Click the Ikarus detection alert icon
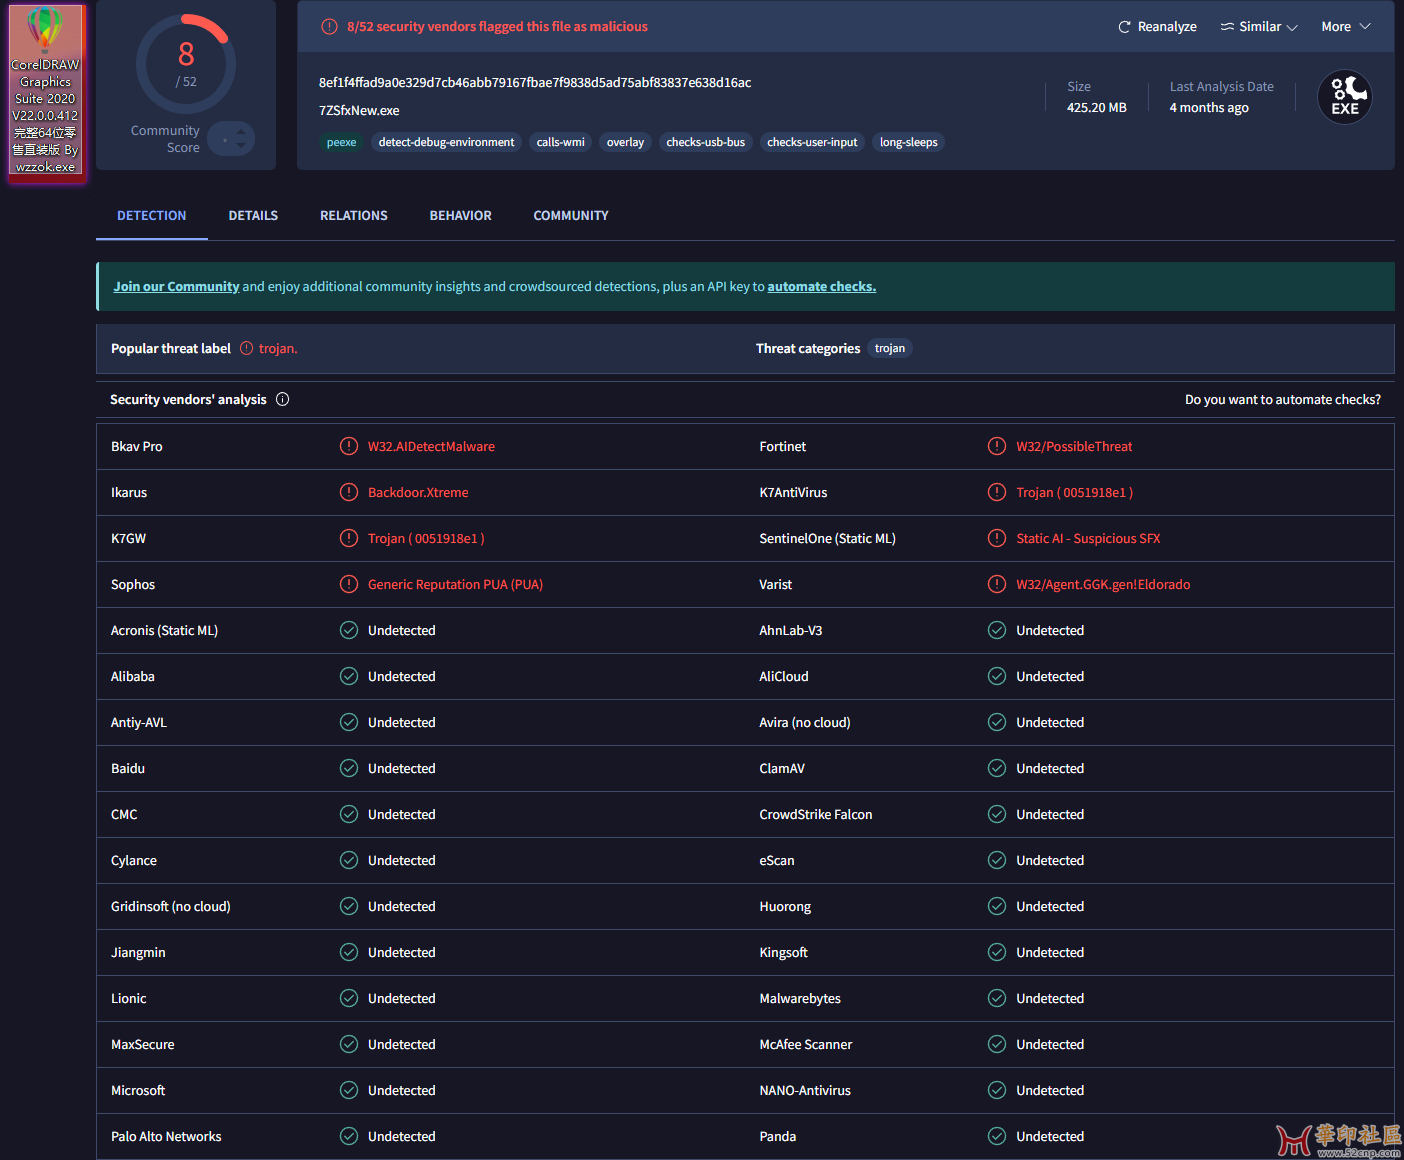This screenshot has height=1160, width=1404. click(x=349, y=492)
